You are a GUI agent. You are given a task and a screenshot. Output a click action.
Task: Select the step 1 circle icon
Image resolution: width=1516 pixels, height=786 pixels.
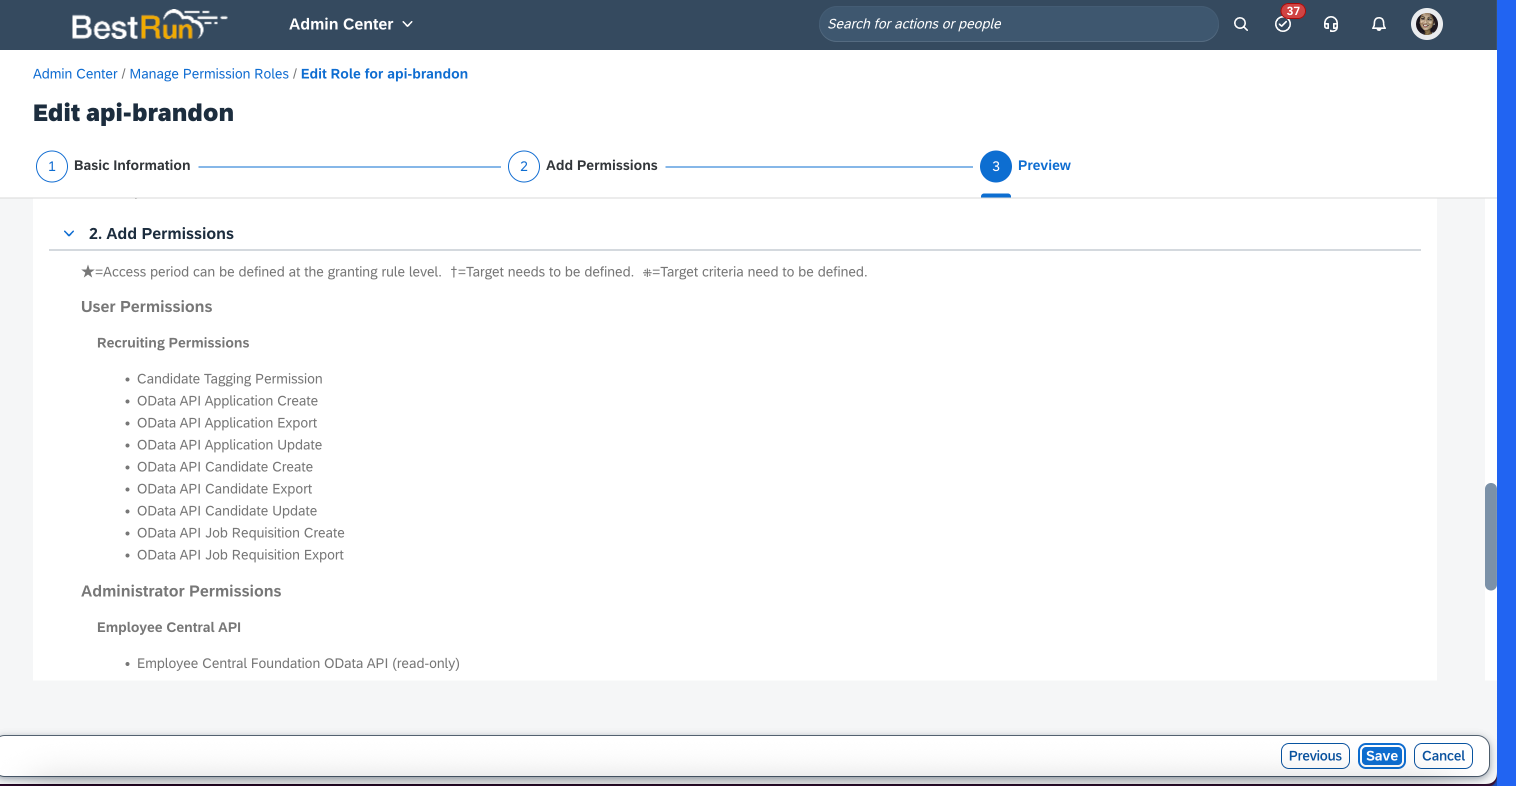(52, 166)
